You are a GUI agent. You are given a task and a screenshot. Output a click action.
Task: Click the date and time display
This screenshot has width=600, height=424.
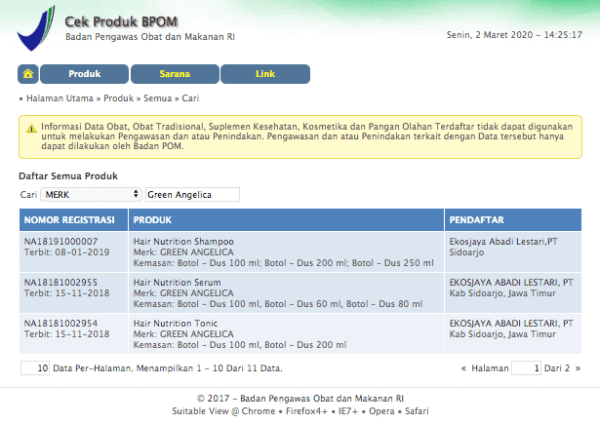tap(514, 35)
